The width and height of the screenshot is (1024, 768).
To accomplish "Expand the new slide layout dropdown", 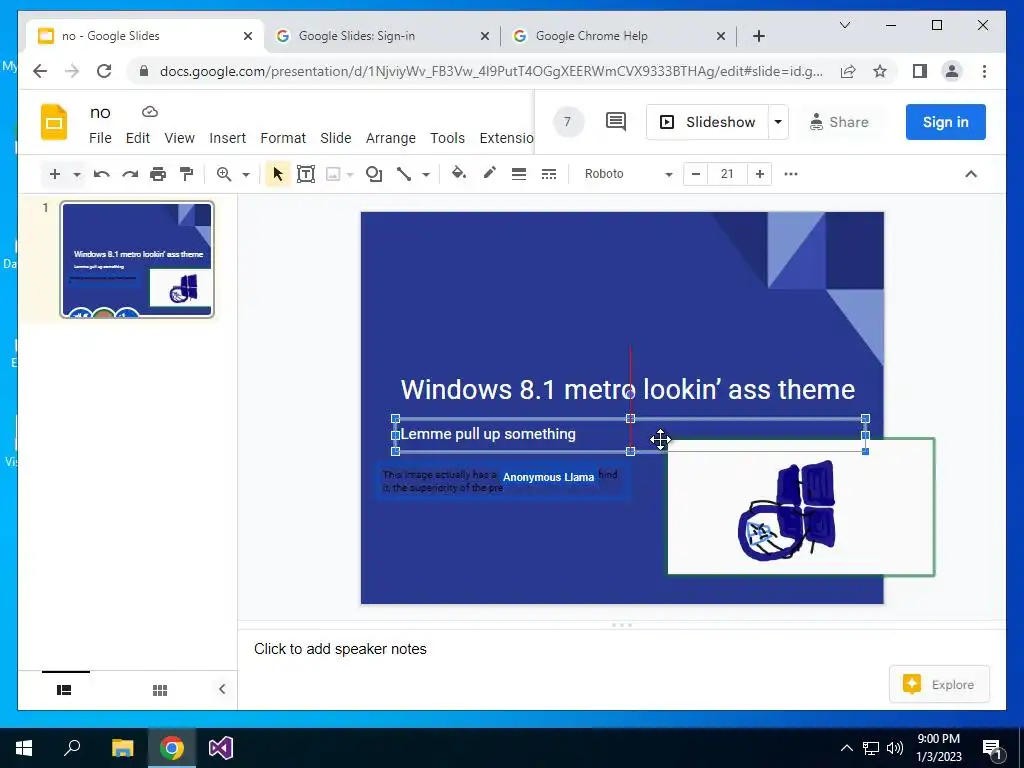I will (x=77, y=174).
